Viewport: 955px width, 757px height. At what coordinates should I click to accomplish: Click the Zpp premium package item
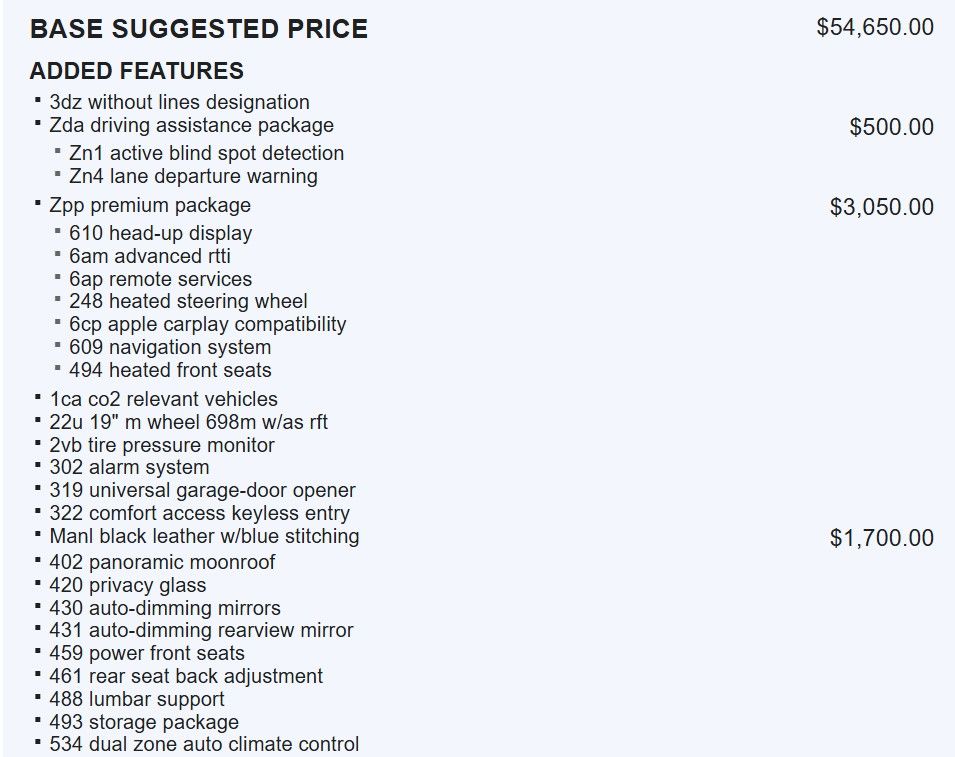click(150, 205)
